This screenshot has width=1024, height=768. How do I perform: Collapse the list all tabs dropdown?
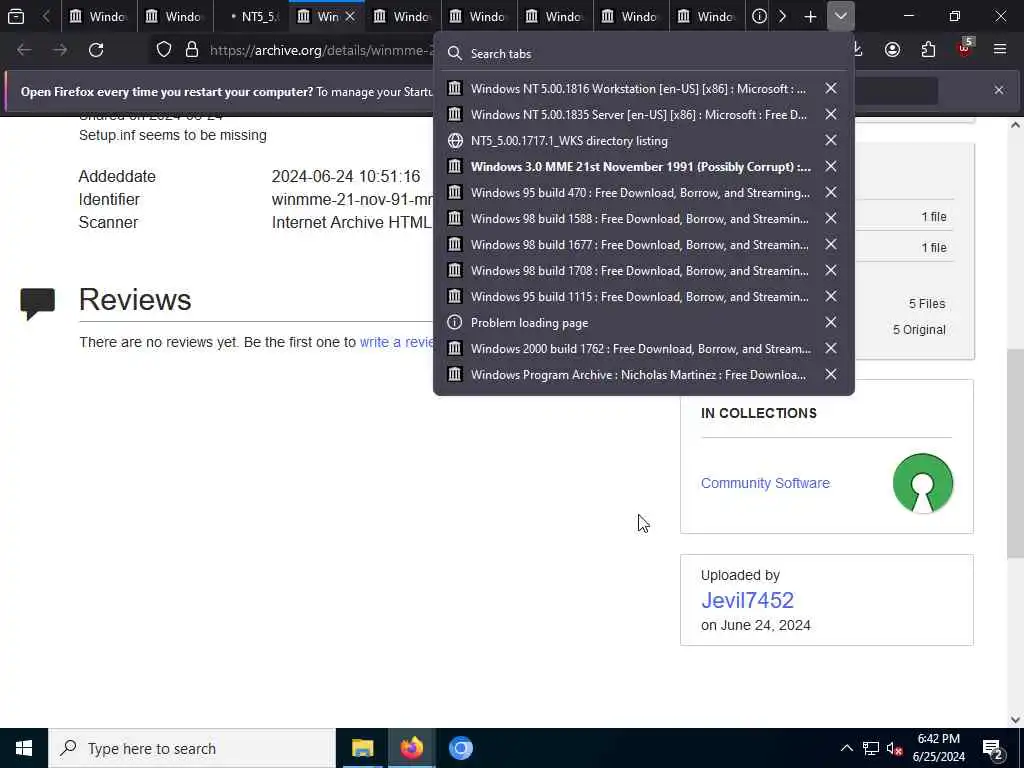(840, 16)
